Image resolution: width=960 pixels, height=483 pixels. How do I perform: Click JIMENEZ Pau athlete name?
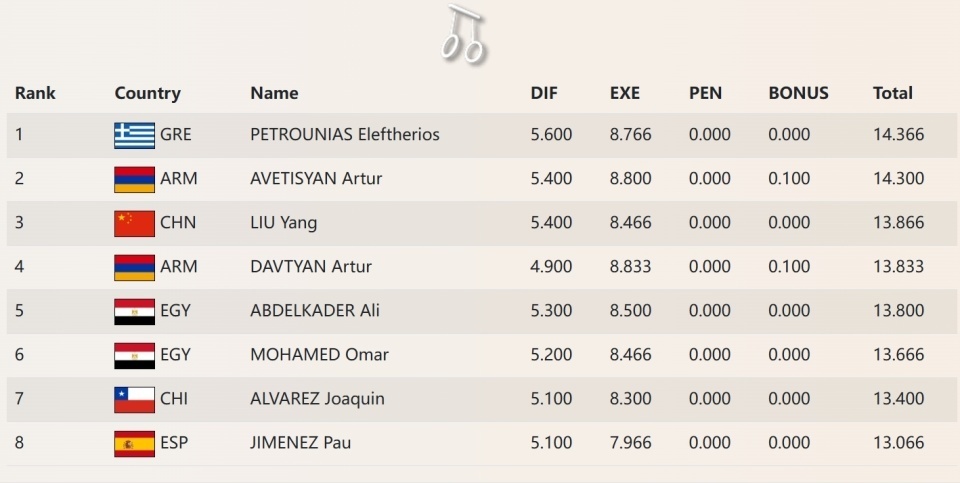300,443
